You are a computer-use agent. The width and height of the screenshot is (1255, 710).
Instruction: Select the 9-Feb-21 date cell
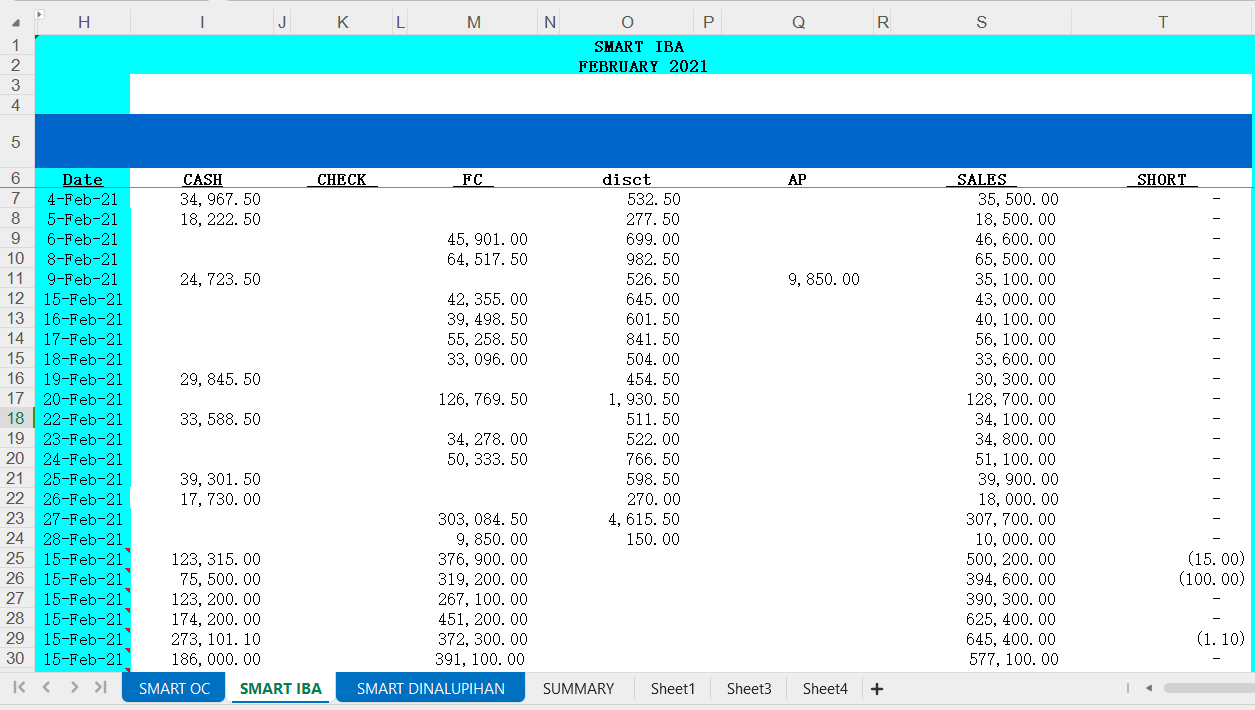click(x=83, y=279)
